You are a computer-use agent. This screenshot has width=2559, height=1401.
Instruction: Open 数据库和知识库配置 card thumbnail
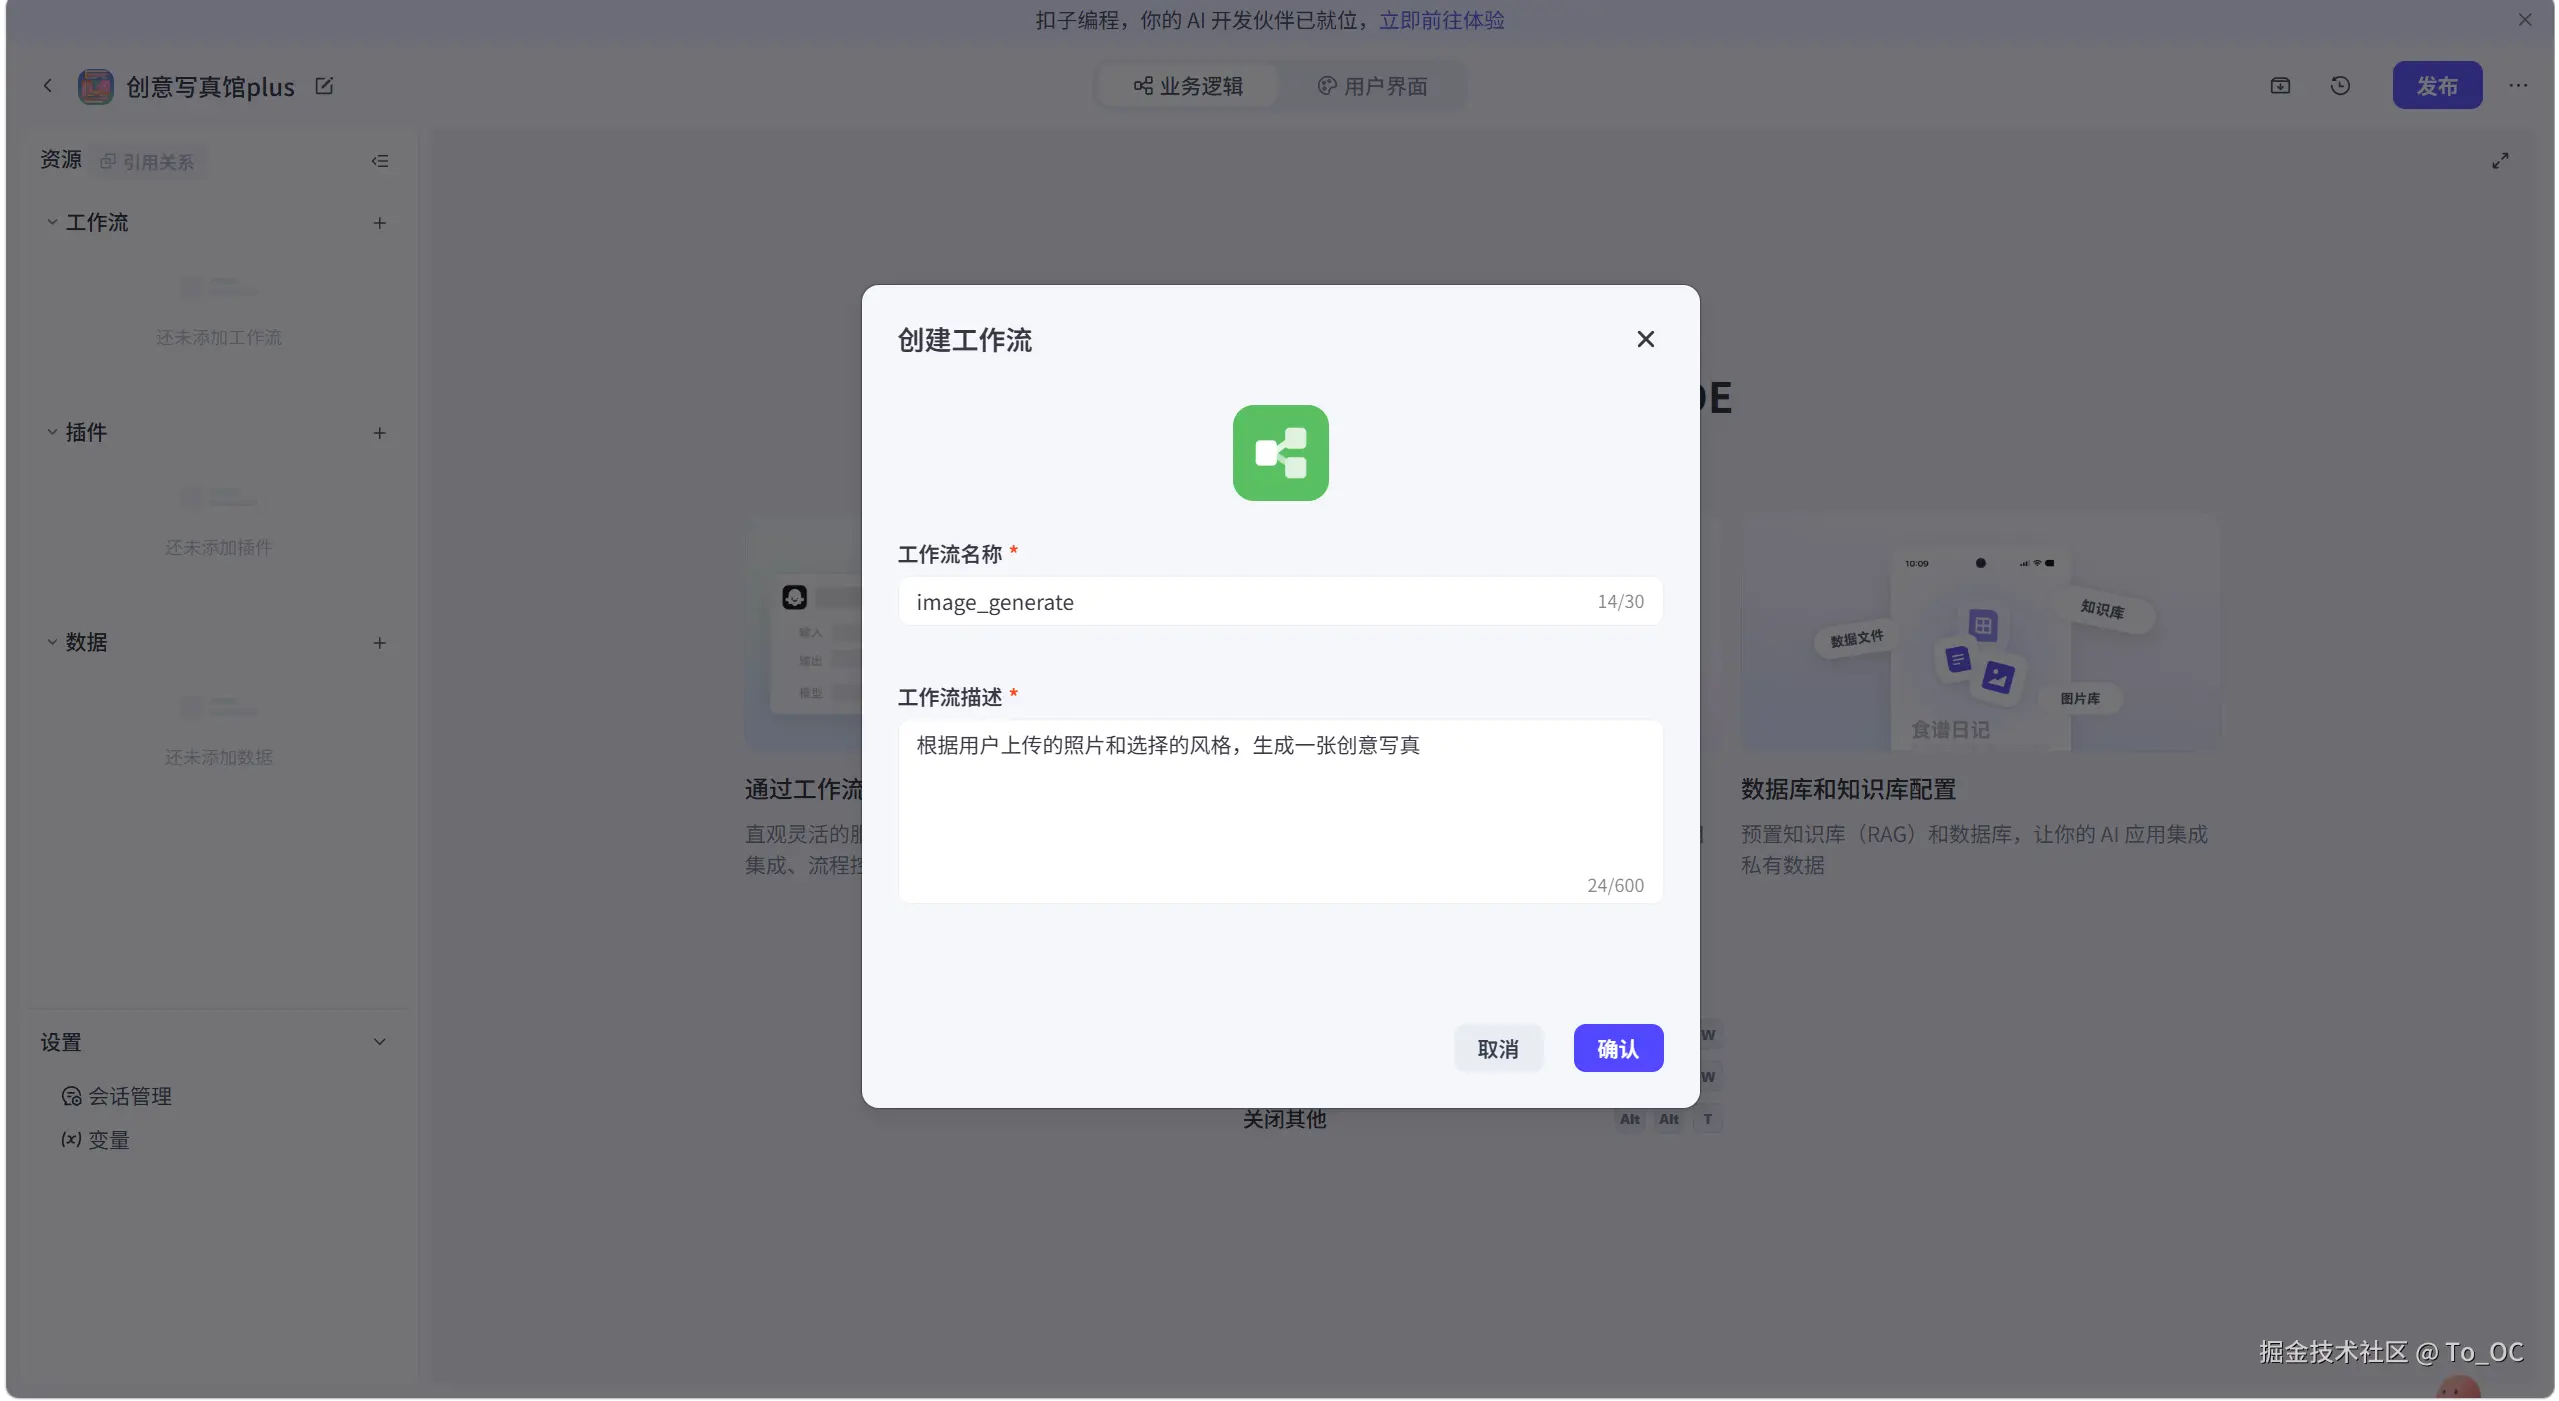coord(1979,634)
